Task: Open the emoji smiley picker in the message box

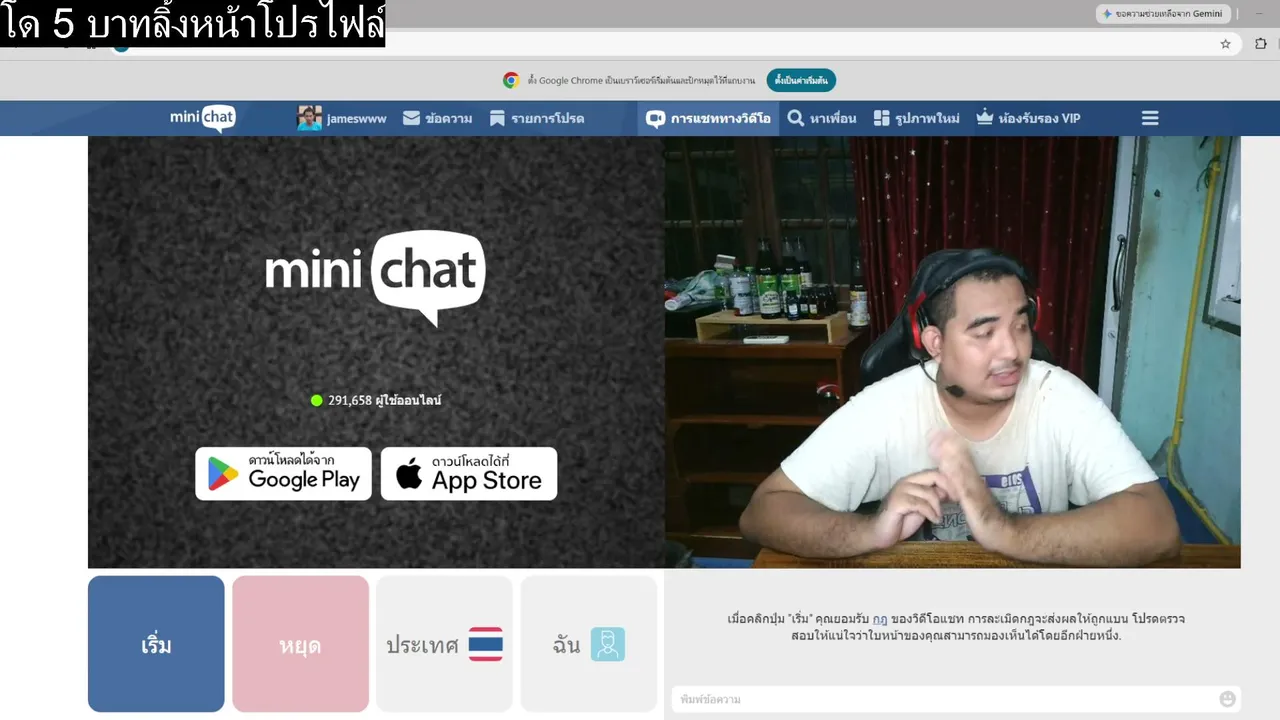Action: click(1227, 699)
